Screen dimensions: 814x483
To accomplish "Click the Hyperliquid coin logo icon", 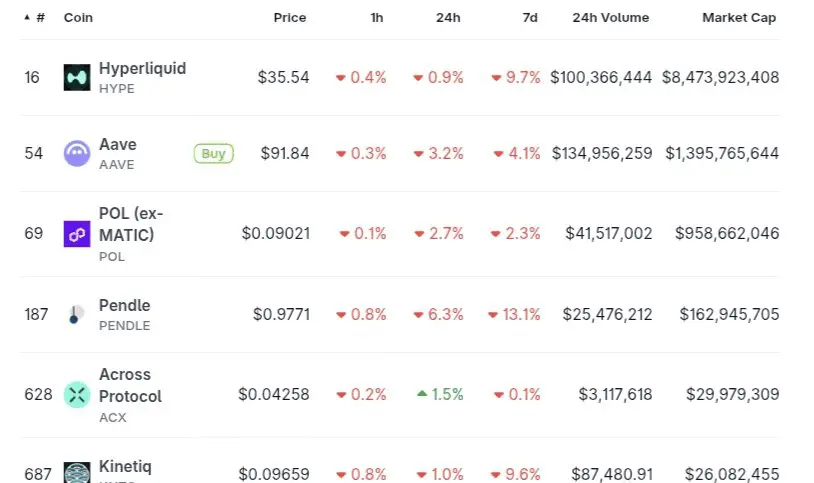I will [x=77, y=78].
